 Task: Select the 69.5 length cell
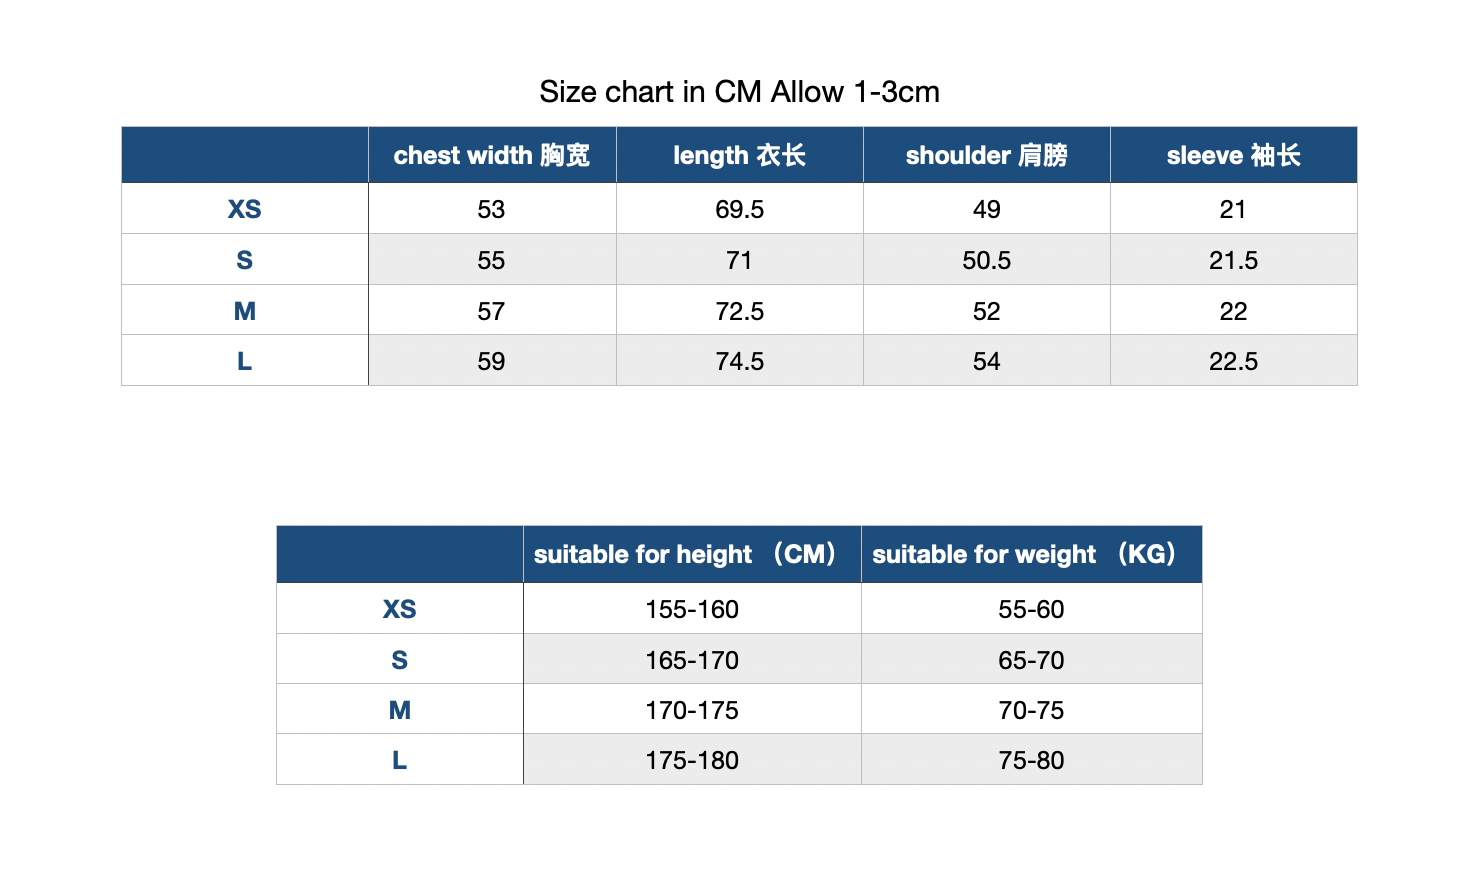[x=739, y=209]
